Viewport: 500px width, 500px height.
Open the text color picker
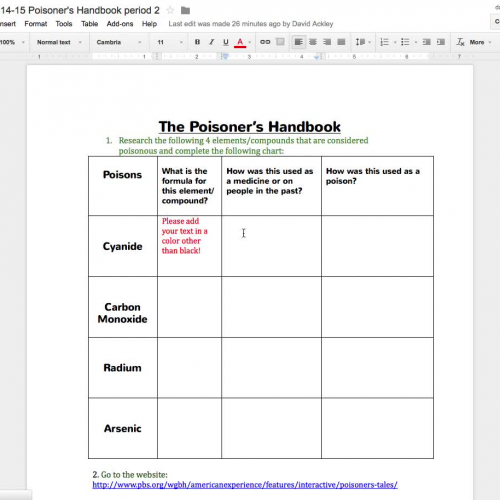pos(240,42)
